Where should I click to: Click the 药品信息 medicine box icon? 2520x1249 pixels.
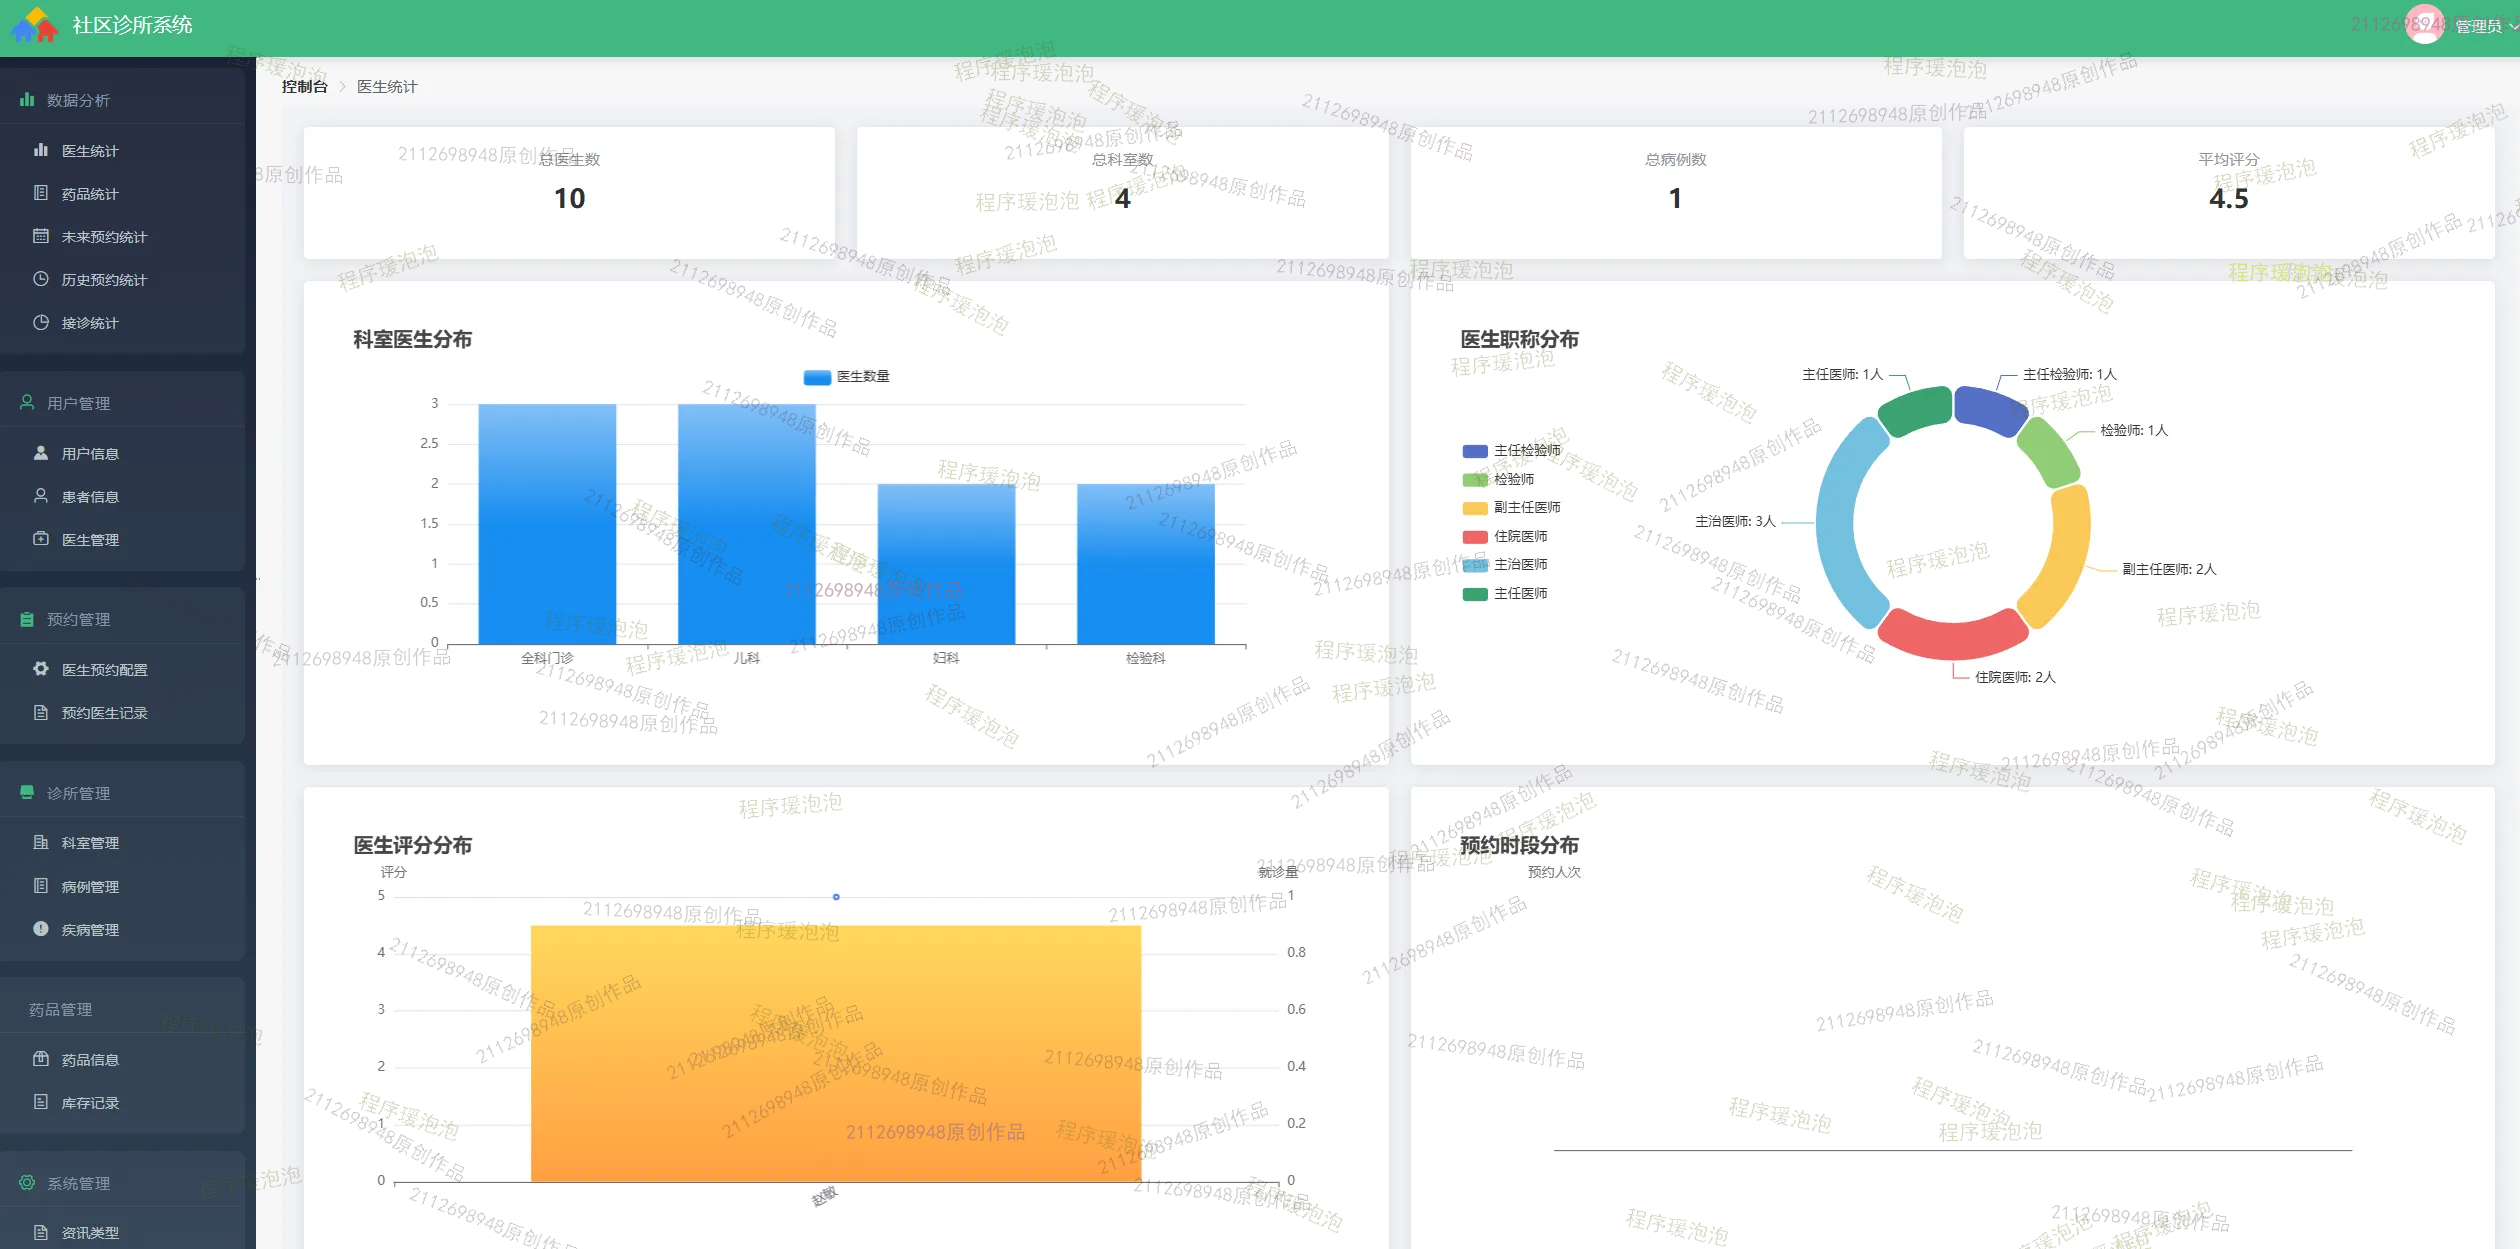pos(41,1059)
